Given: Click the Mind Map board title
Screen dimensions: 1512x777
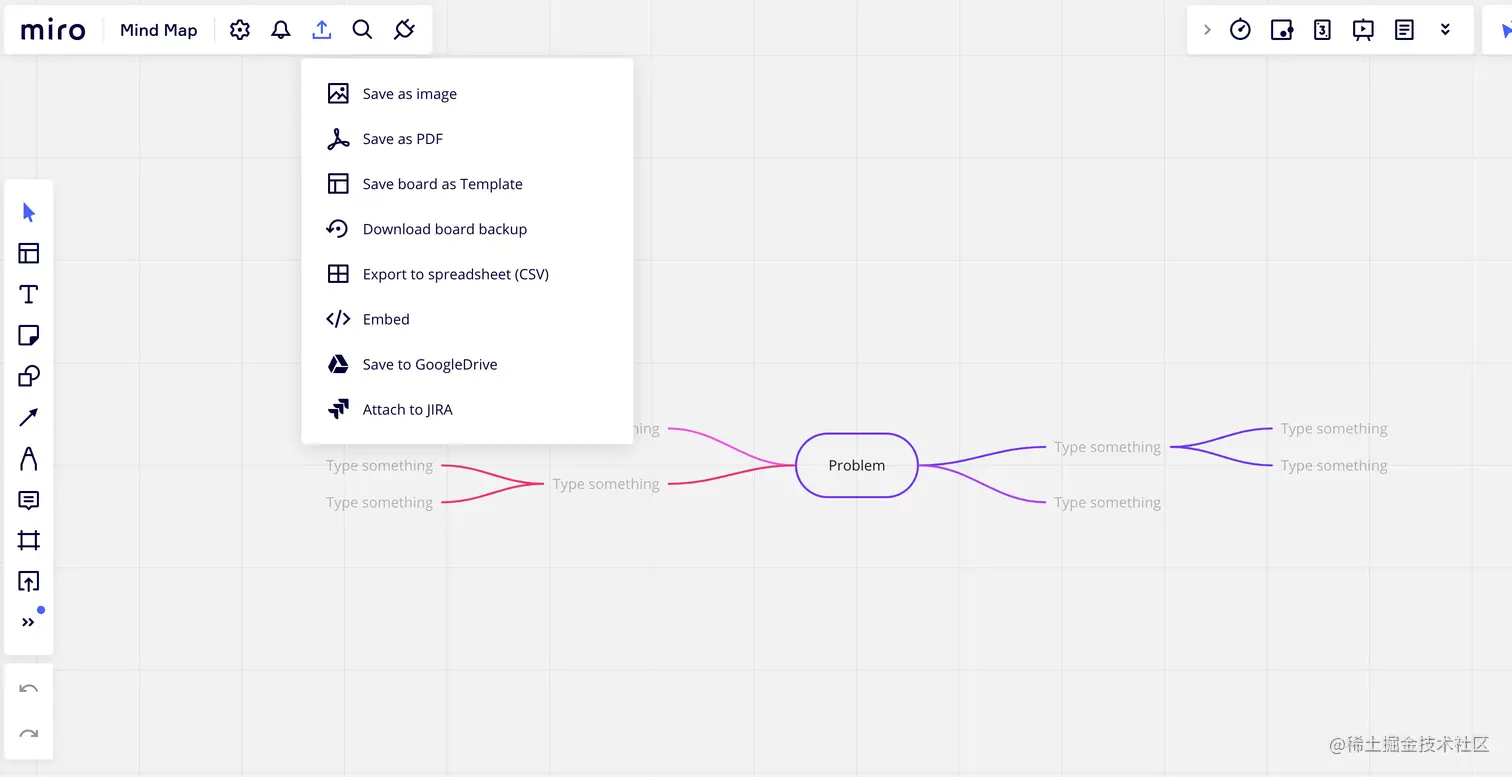Looking at the screenshot, I should [159, 30].
